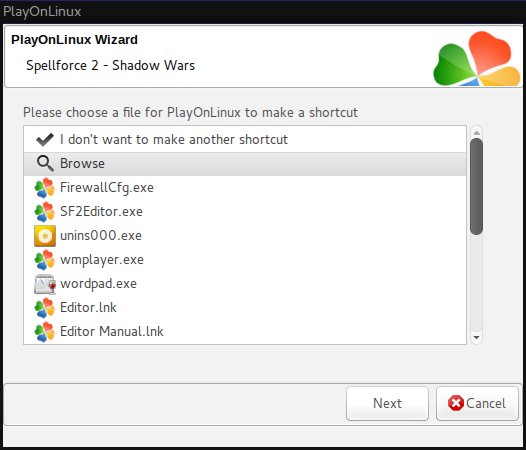Pick unins000.exe in the shortcut list
The image size is (526, 450).
click(245, 236)
